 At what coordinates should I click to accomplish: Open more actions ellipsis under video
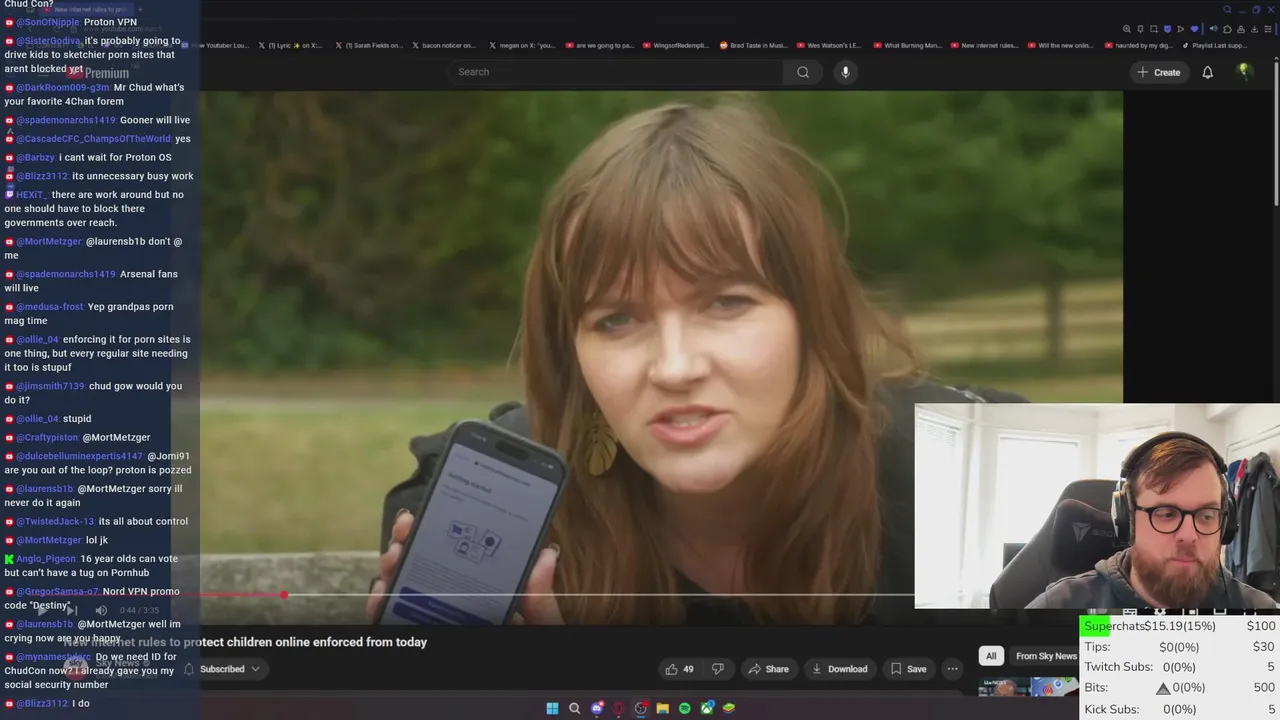(953, 669)
